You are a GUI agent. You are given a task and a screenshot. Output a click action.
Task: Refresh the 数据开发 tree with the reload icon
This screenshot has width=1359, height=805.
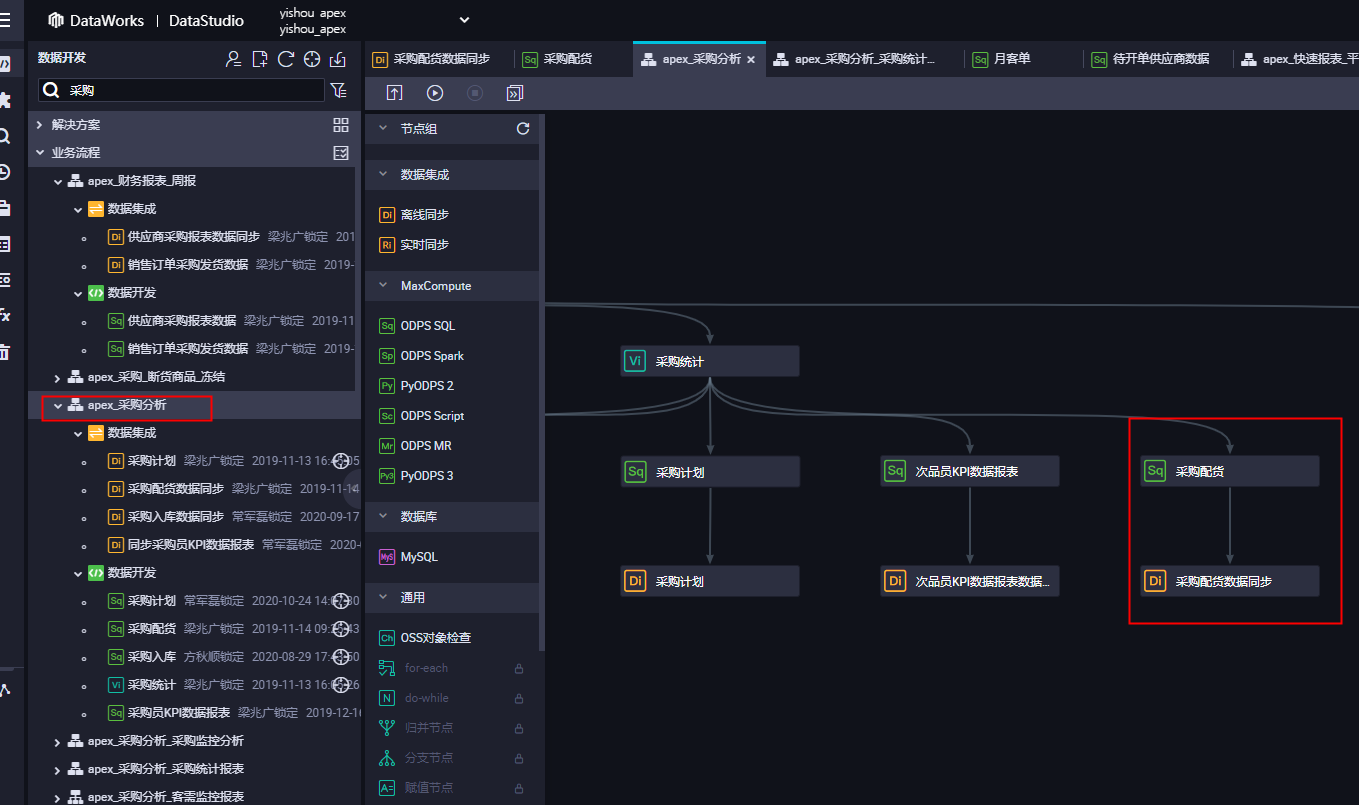(286, 59)
